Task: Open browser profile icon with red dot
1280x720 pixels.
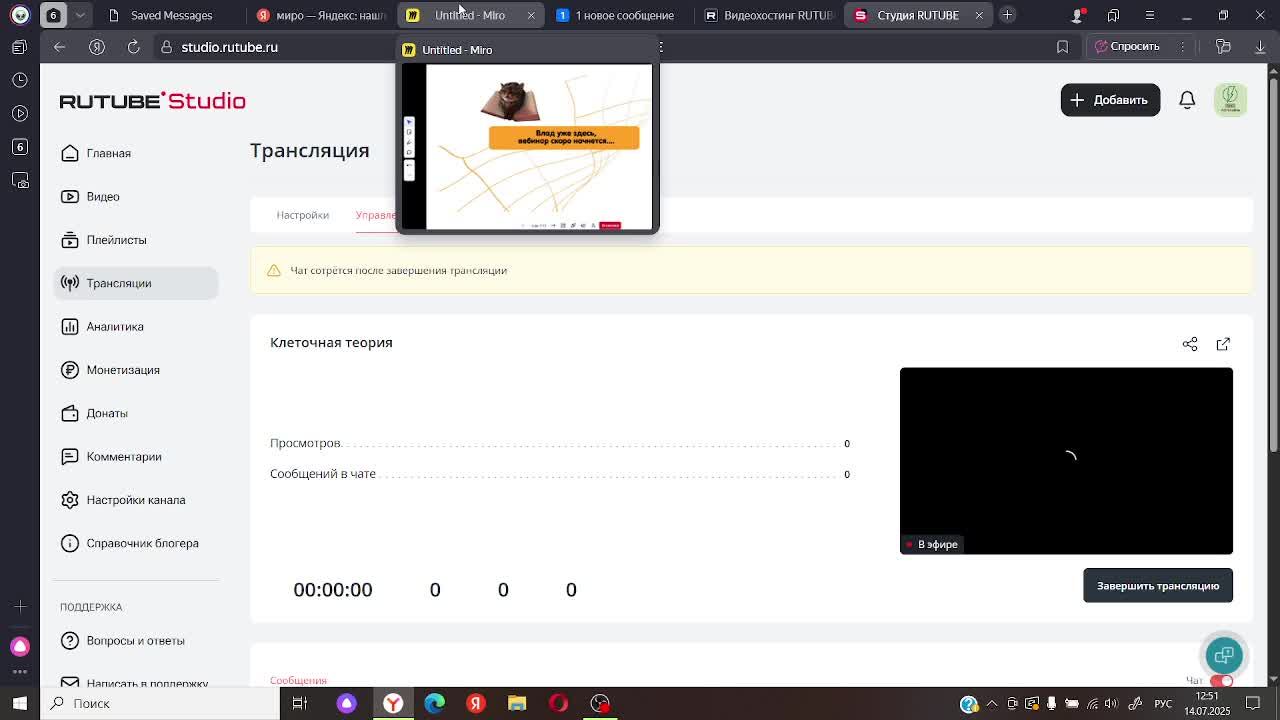Action: pos(1078,15)
